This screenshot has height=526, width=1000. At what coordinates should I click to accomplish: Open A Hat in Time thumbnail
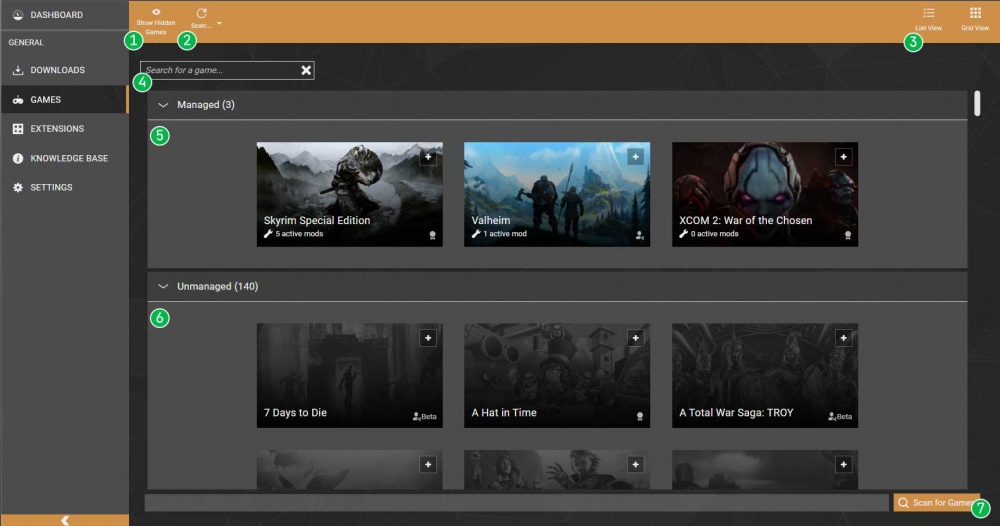557,376
